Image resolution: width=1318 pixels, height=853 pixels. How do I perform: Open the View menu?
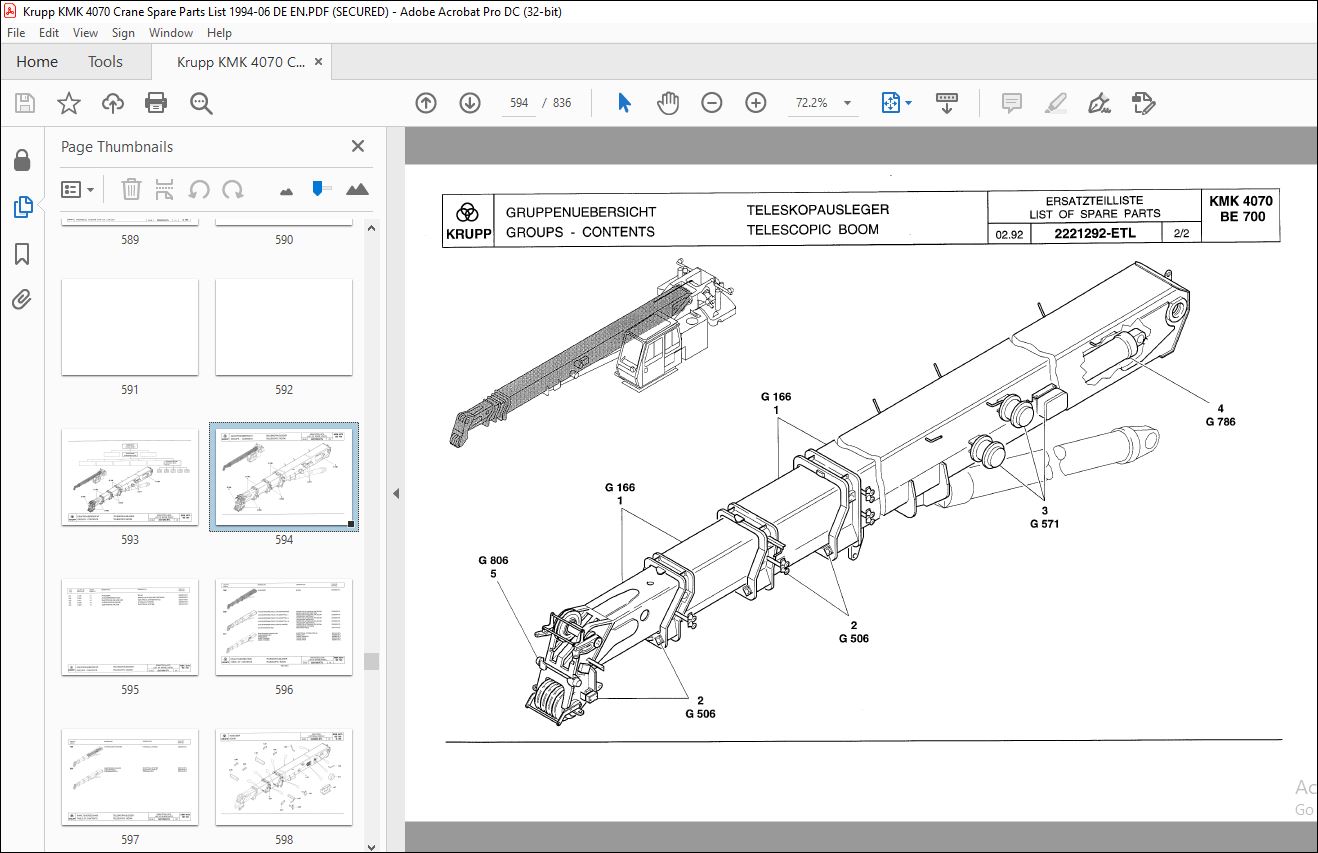pos(85,33)
